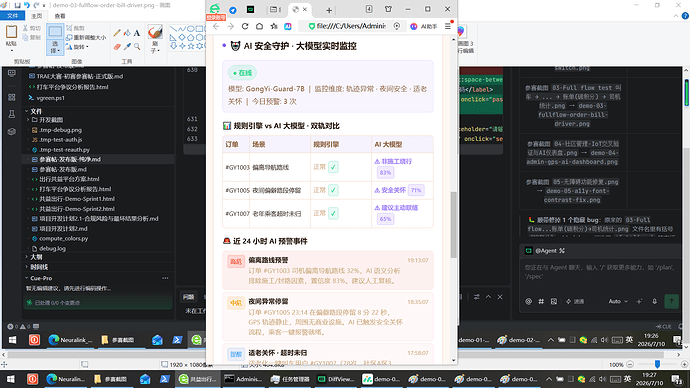
Task: Click the AI助手 button in the browser toolbar
Action: [424, 26]
